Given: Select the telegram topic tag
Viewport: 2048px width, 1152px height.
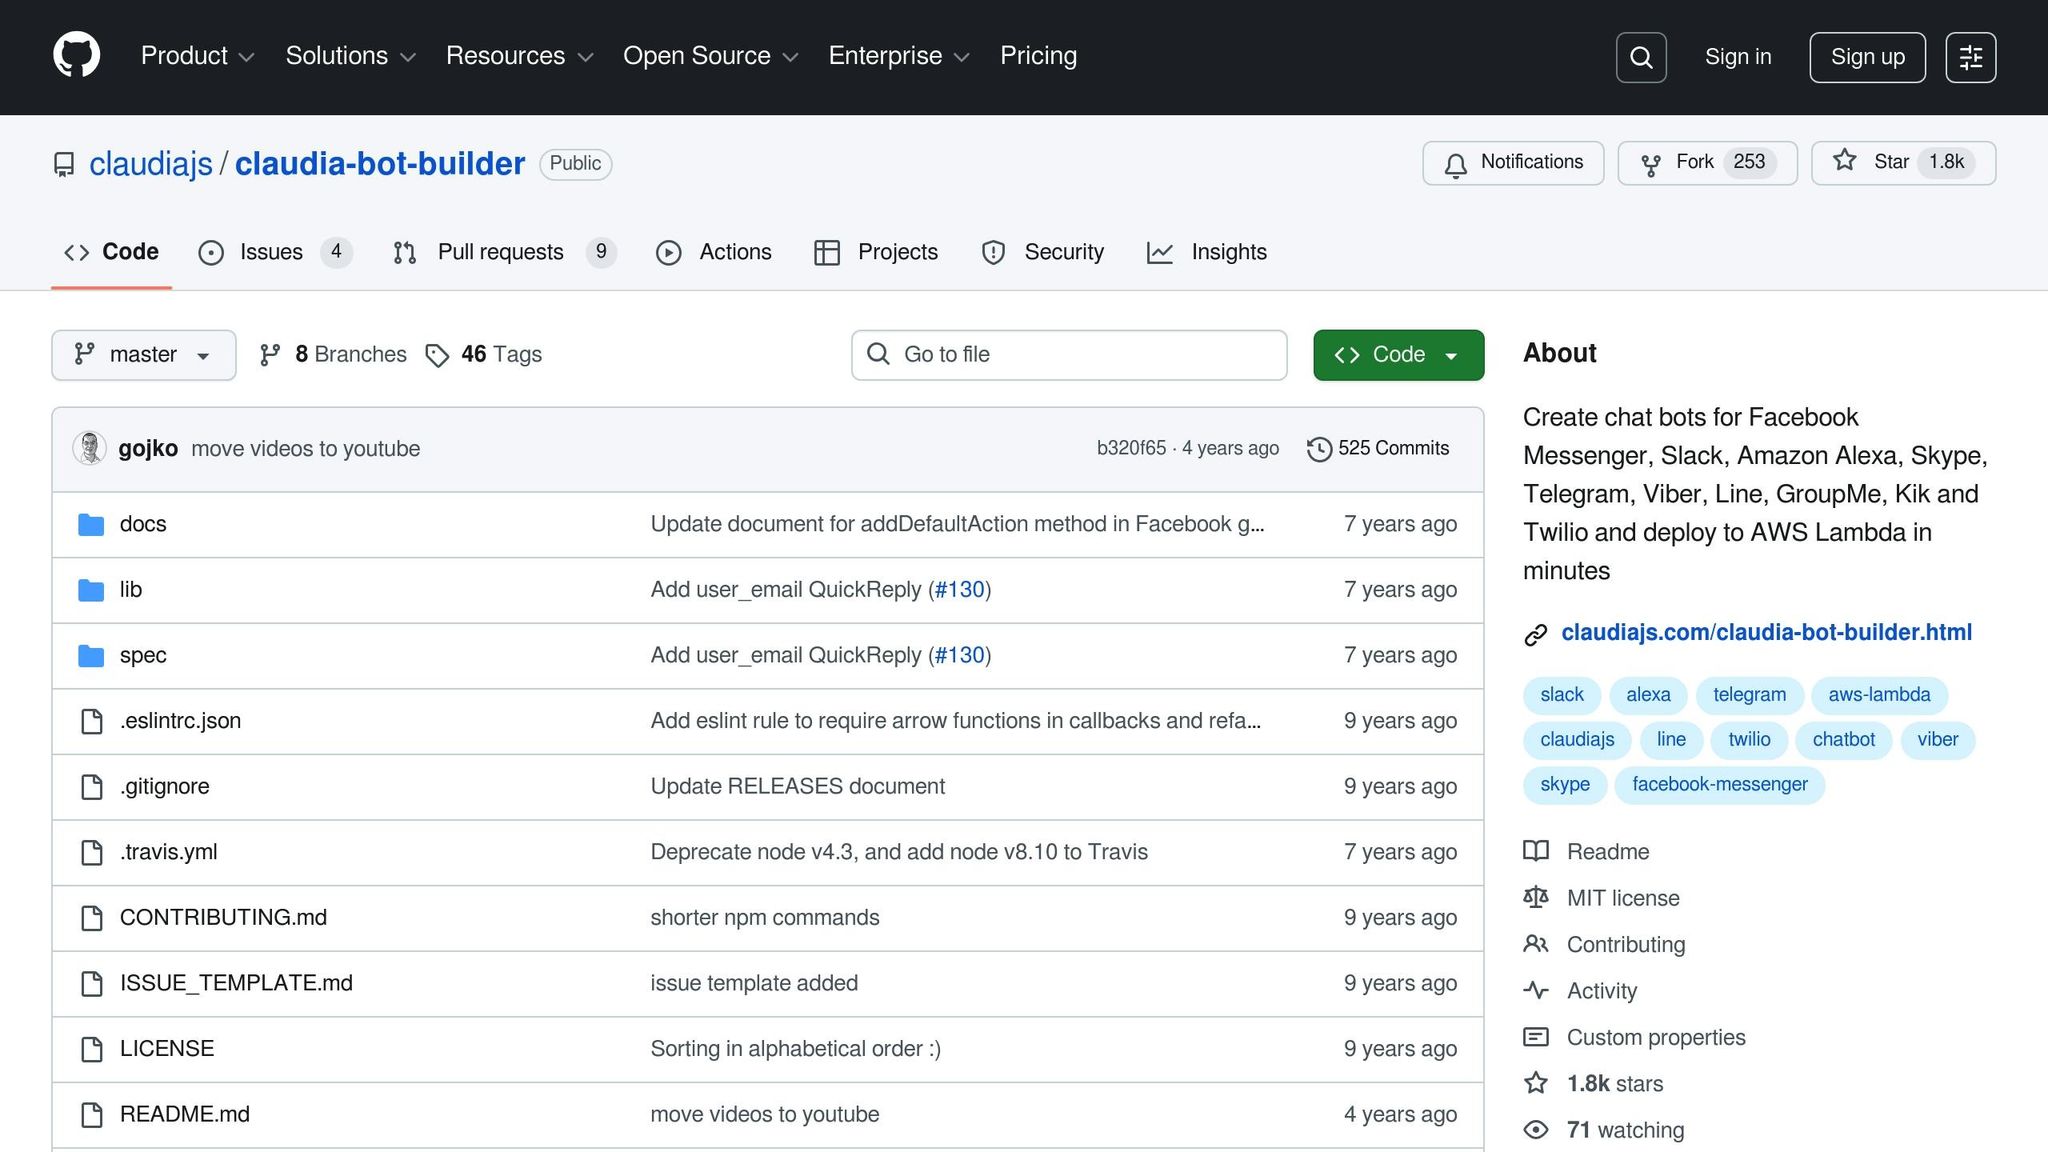Looking at the screenshot, I should pyautogui.click(x=1749, y=695).
